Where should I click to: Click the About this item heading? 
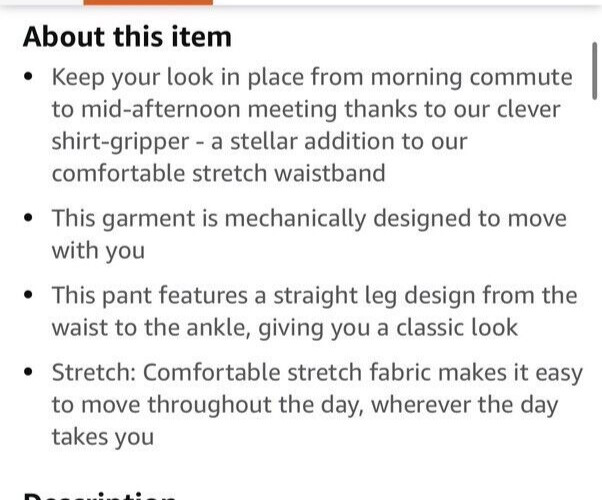coord(127,37)
